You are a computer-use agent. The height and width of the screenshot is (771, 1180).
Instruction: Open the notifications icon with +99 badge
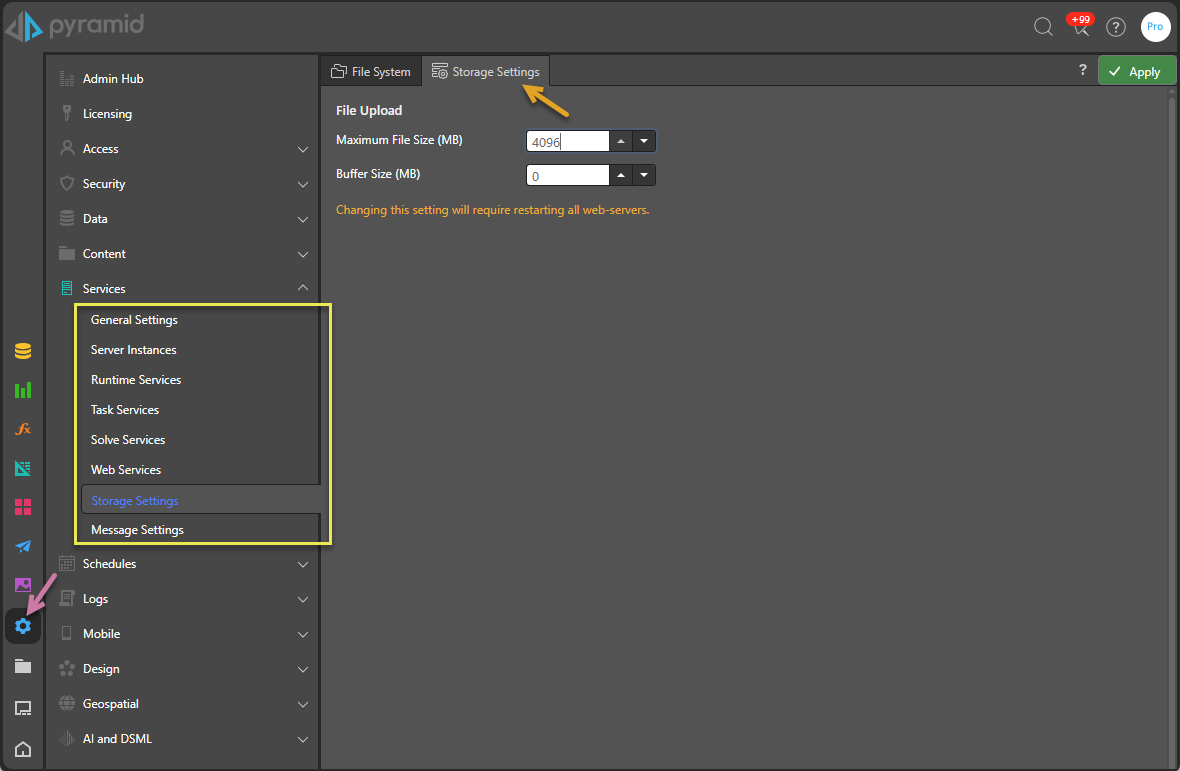pyautogui.click(x=1080, y=27)
